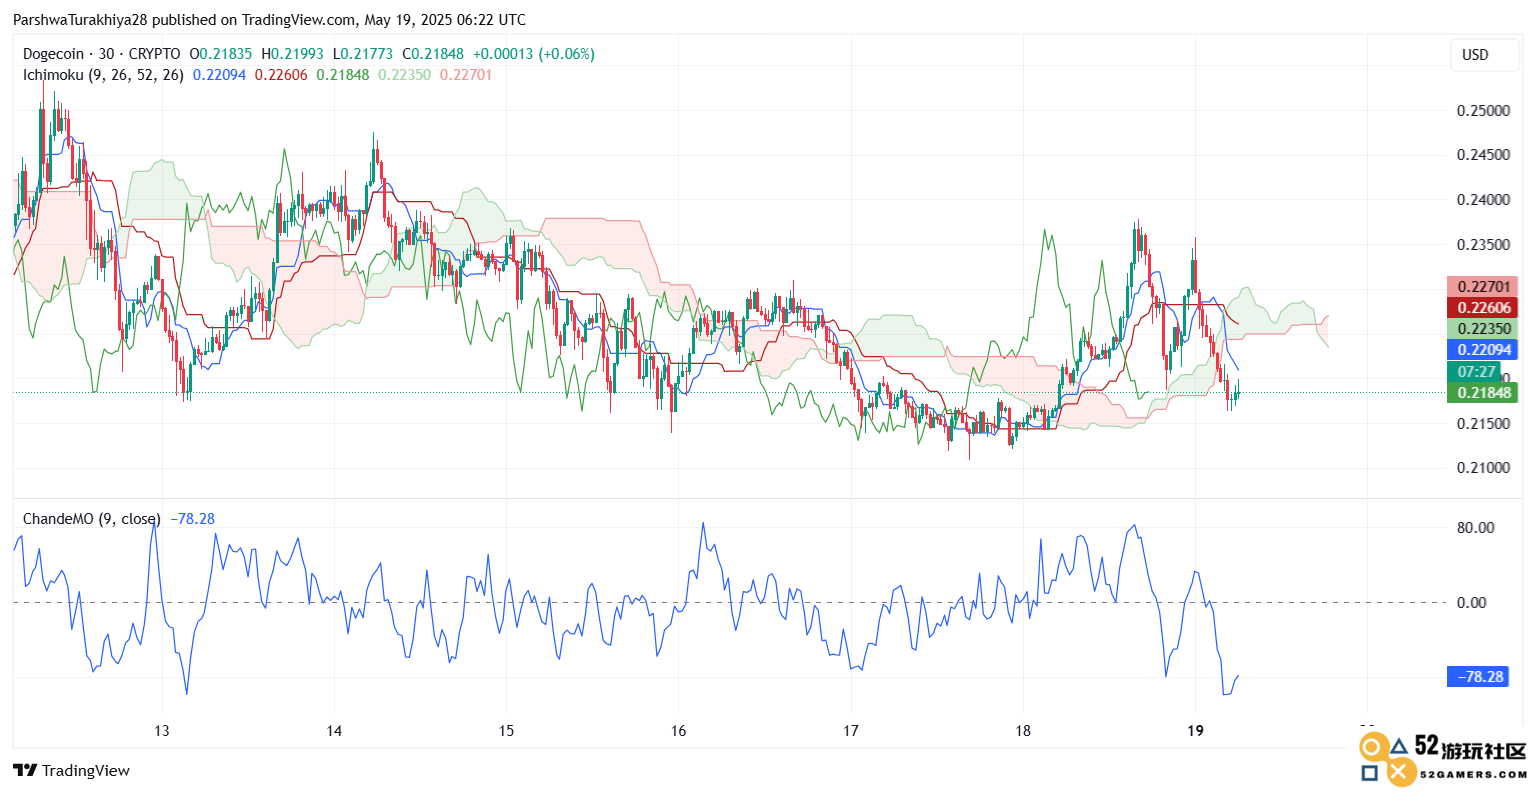Select the Ichimoku (9, 26, 52, 26) legend

[103, 75]
